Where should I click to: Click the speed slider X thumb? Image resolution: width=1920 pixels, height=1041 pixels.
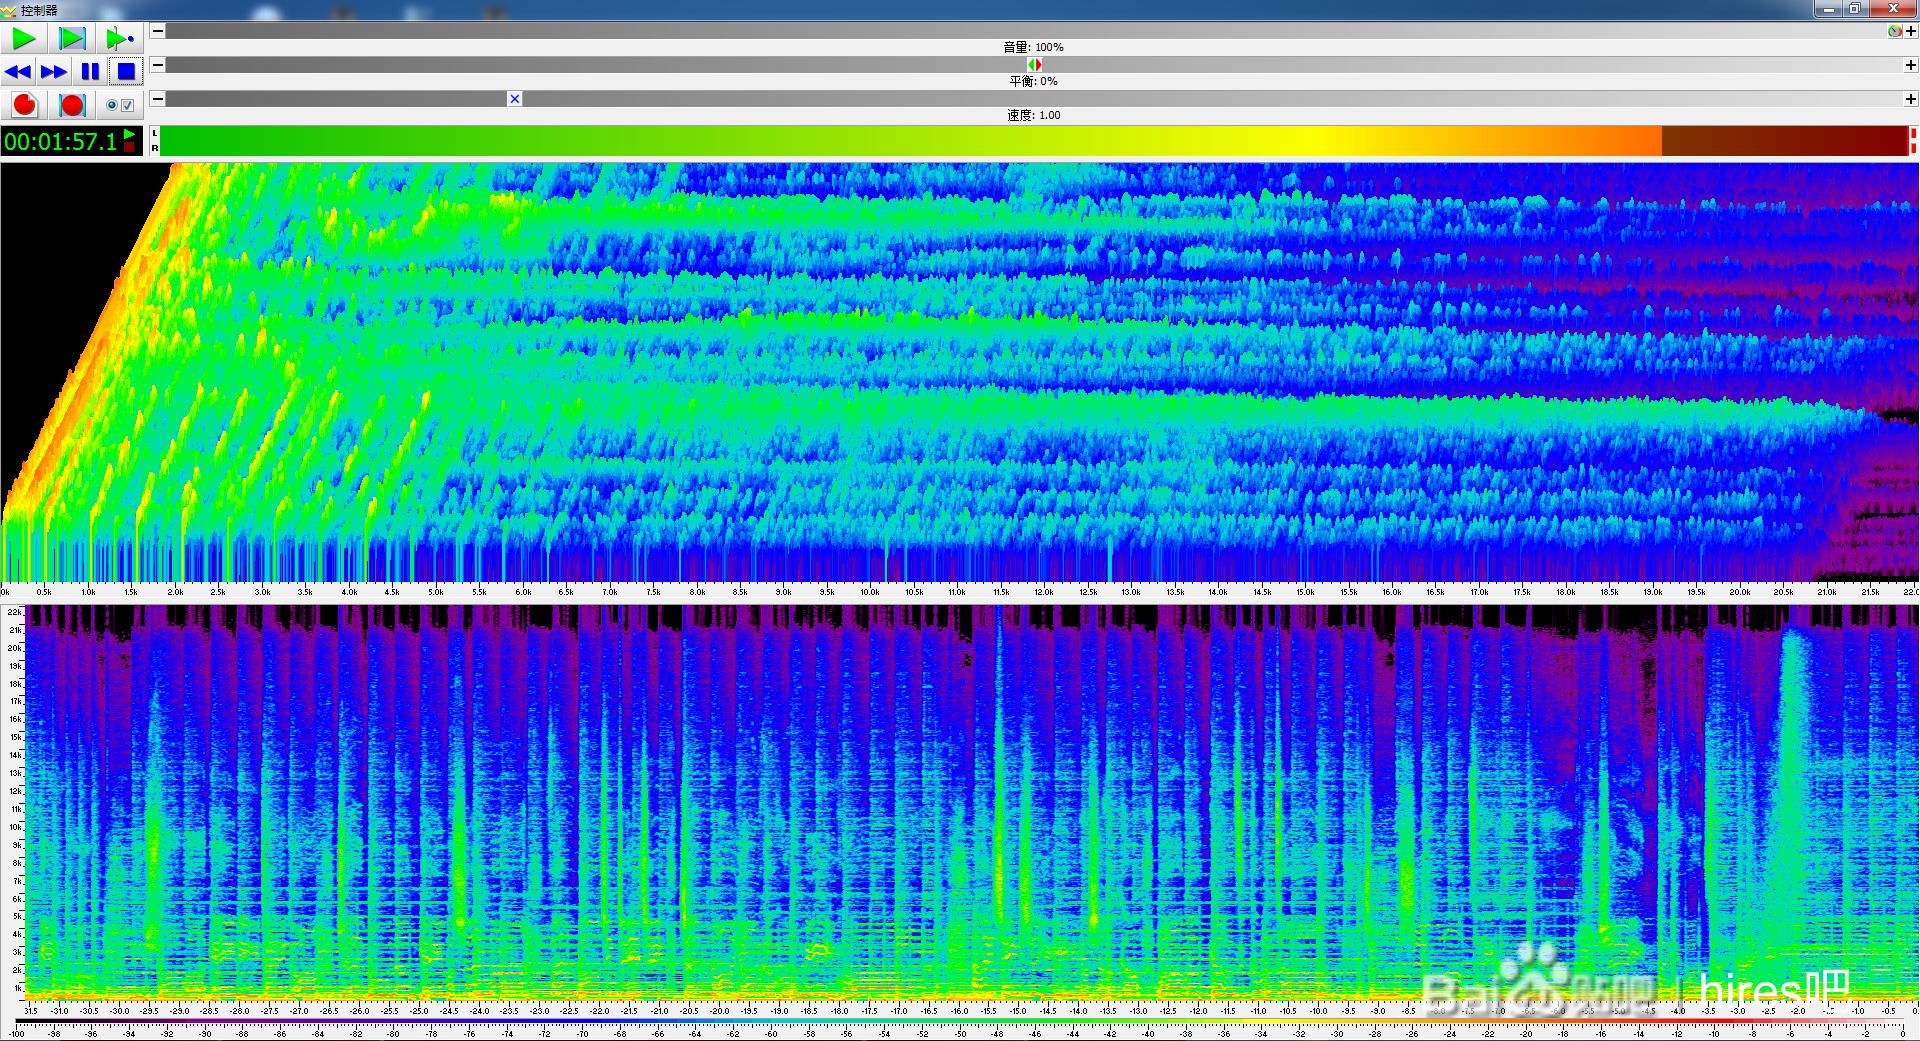pyautogui.click(x=514, y=99)
